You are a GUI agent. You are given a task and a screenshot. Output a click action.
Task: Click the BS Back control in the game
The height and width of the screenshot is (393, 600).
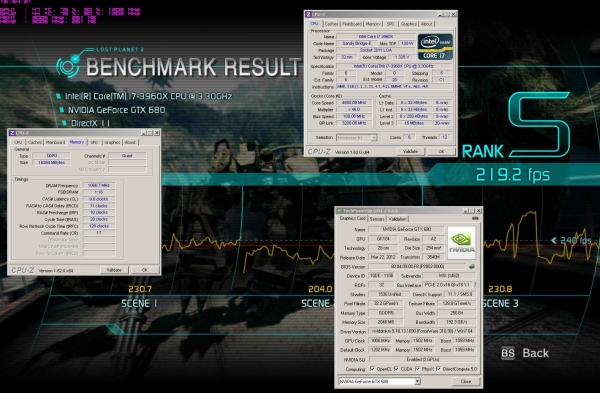[x=525, y=353]
